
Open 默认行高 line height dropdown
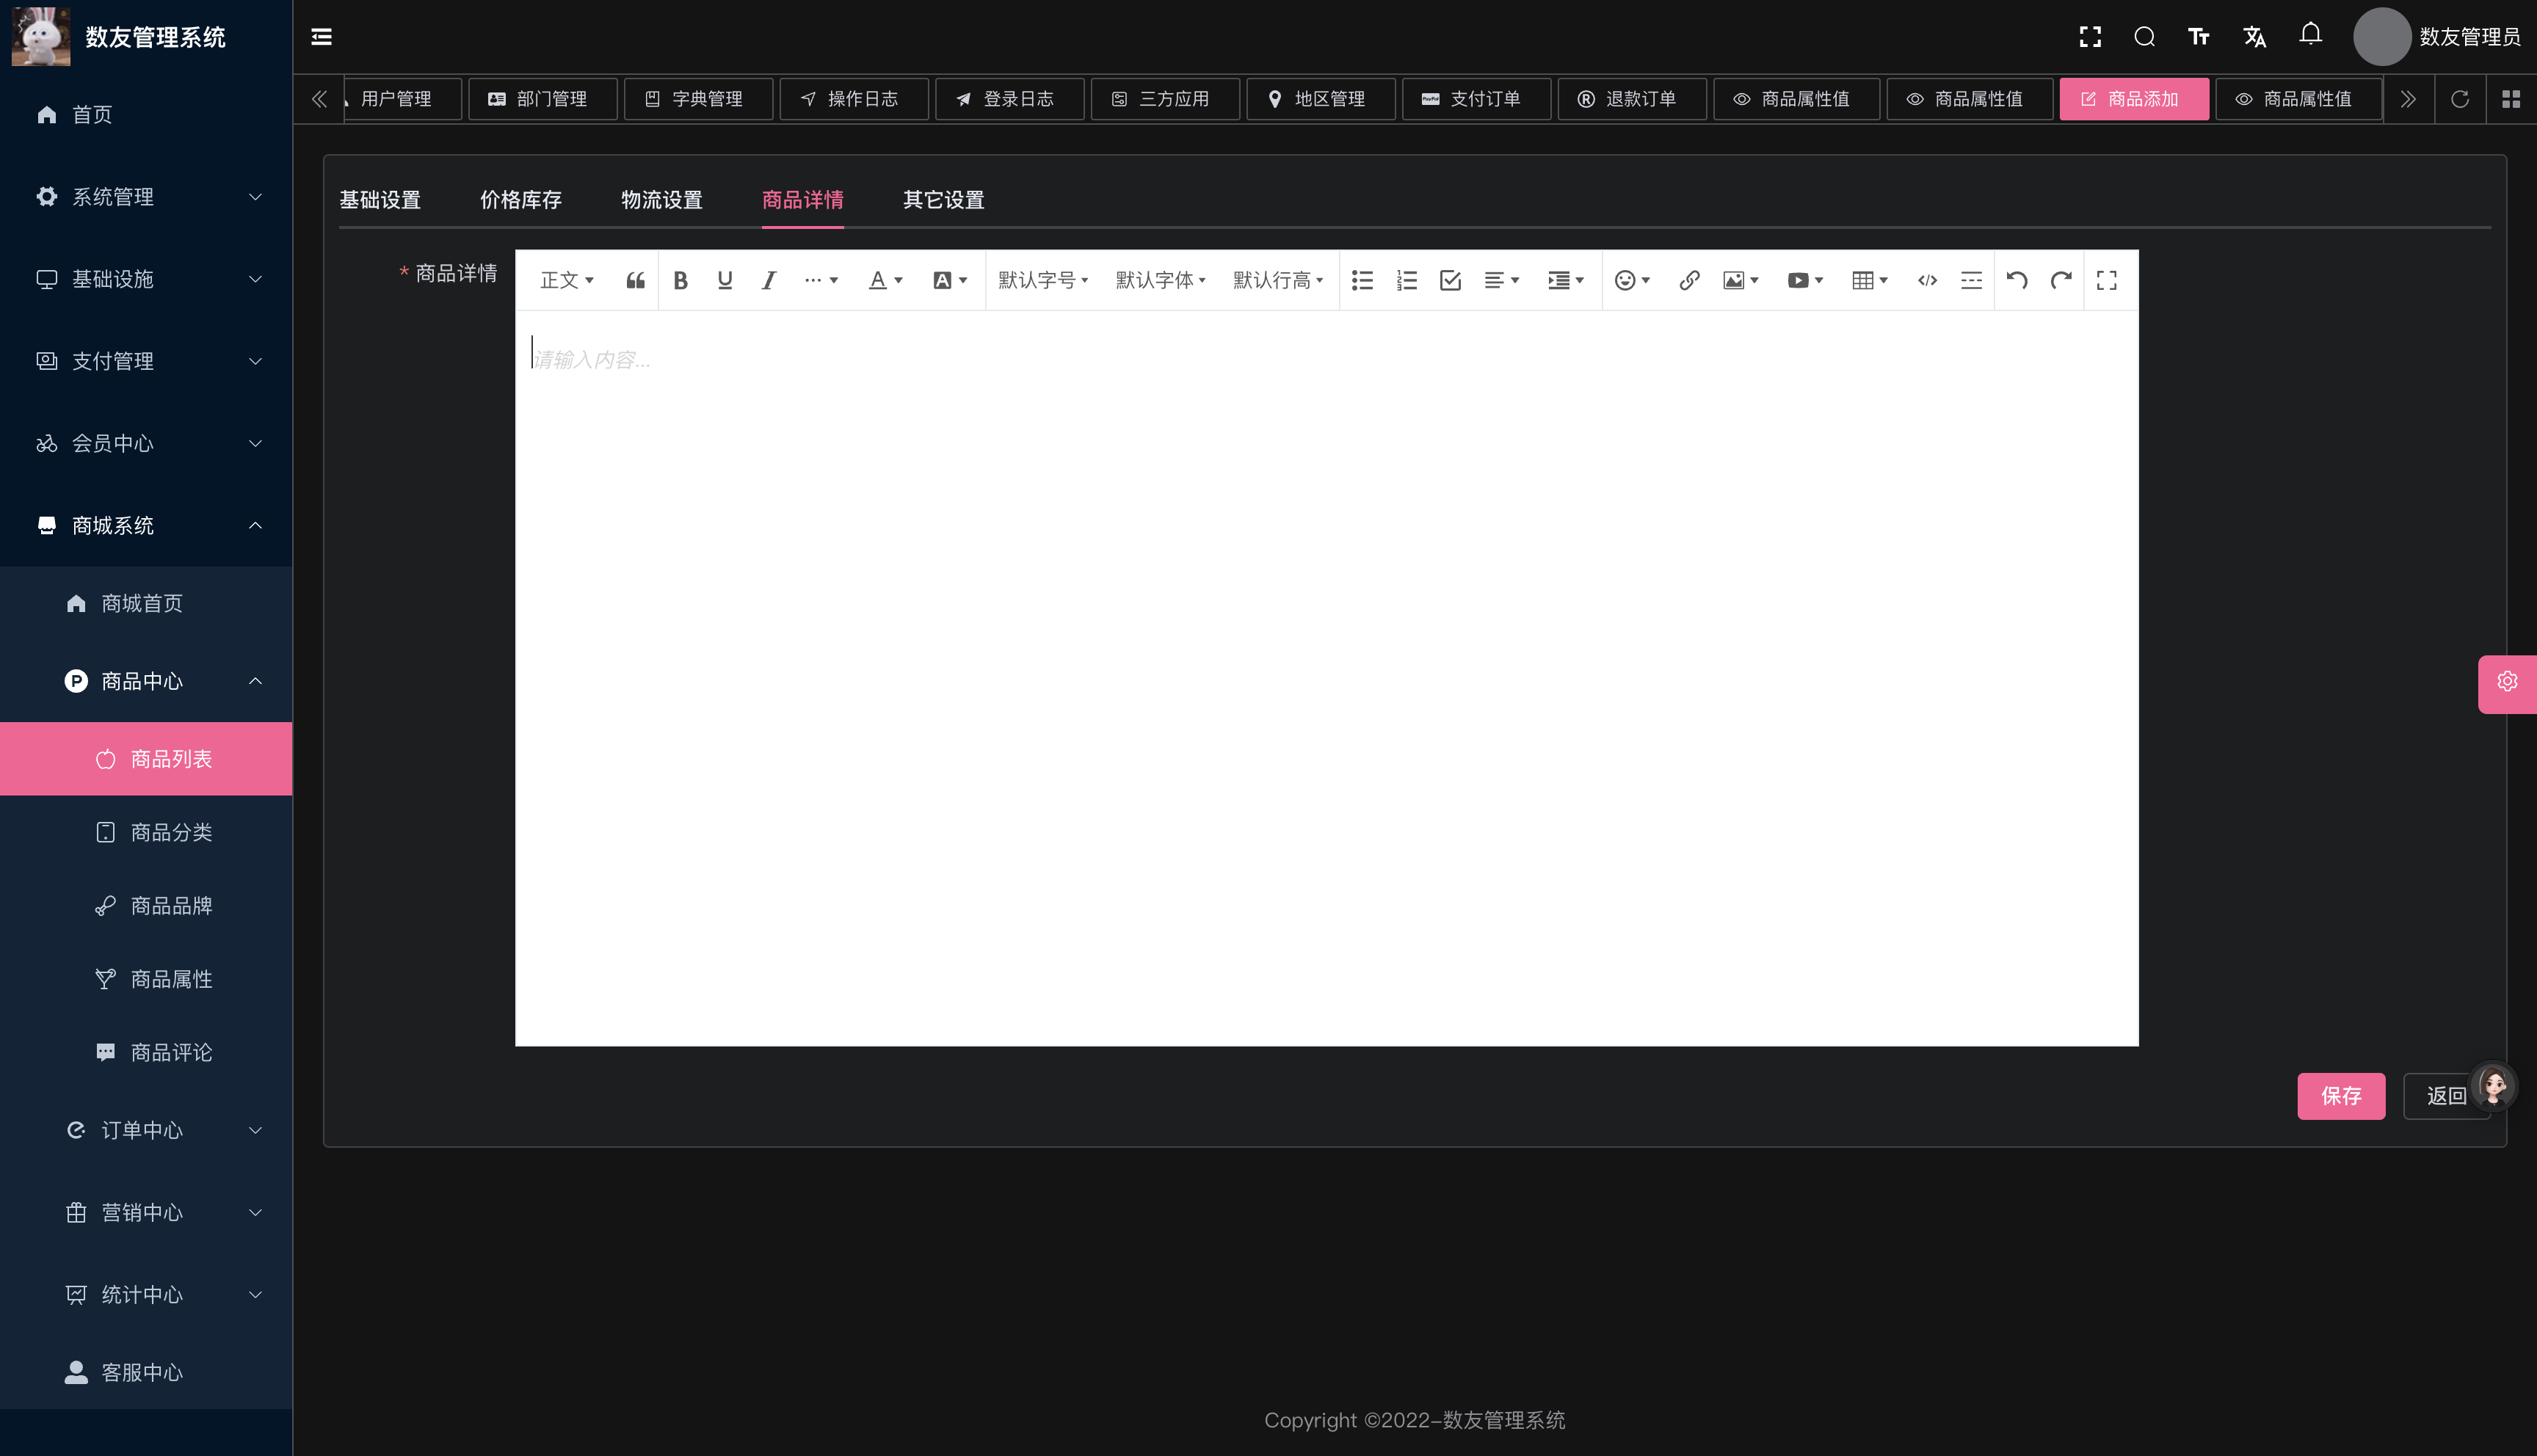tap(1278, 281)
